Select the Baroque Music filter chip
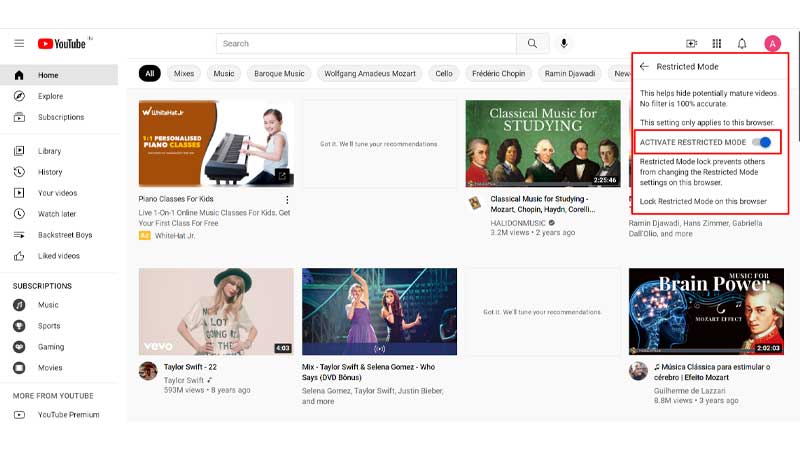Screen dimensions: 800x450 (279, 73)
